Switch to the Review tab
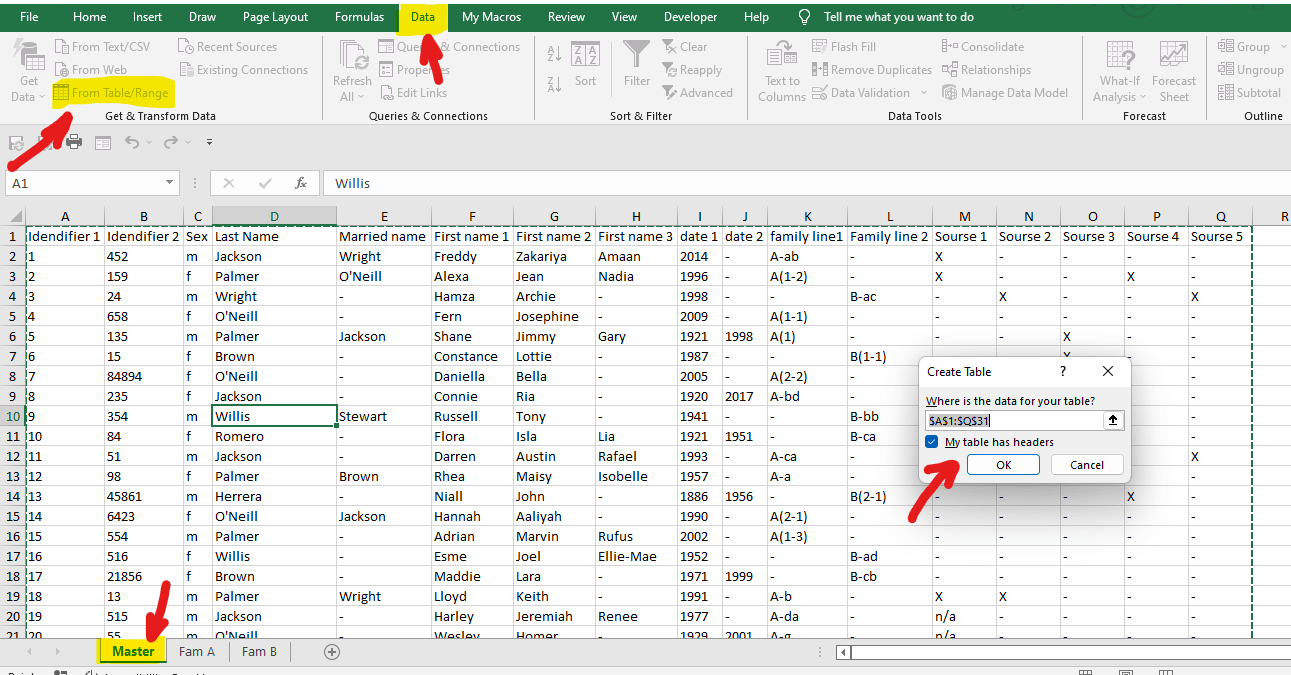Viewport: 1291px width, 675px height. (x=567, y=17)
